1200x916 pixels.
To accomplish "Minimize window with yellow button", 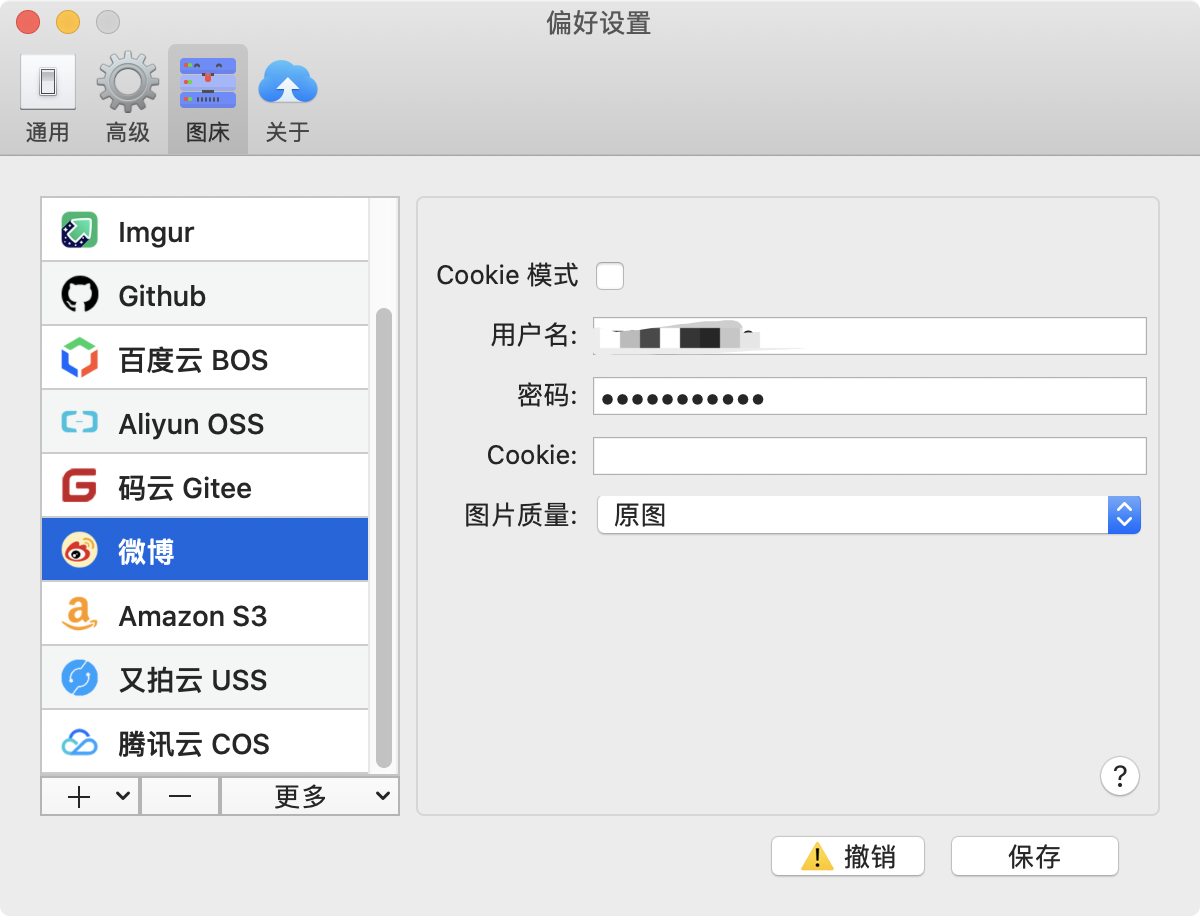I will tap(68, 21).
